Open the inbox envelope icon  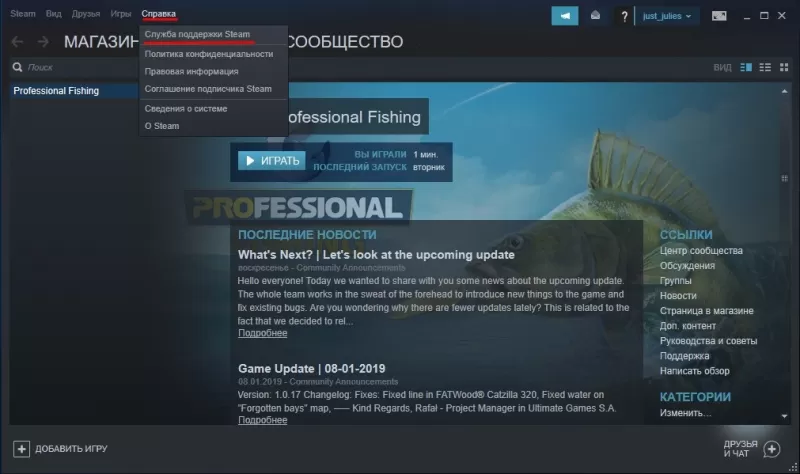595,16
